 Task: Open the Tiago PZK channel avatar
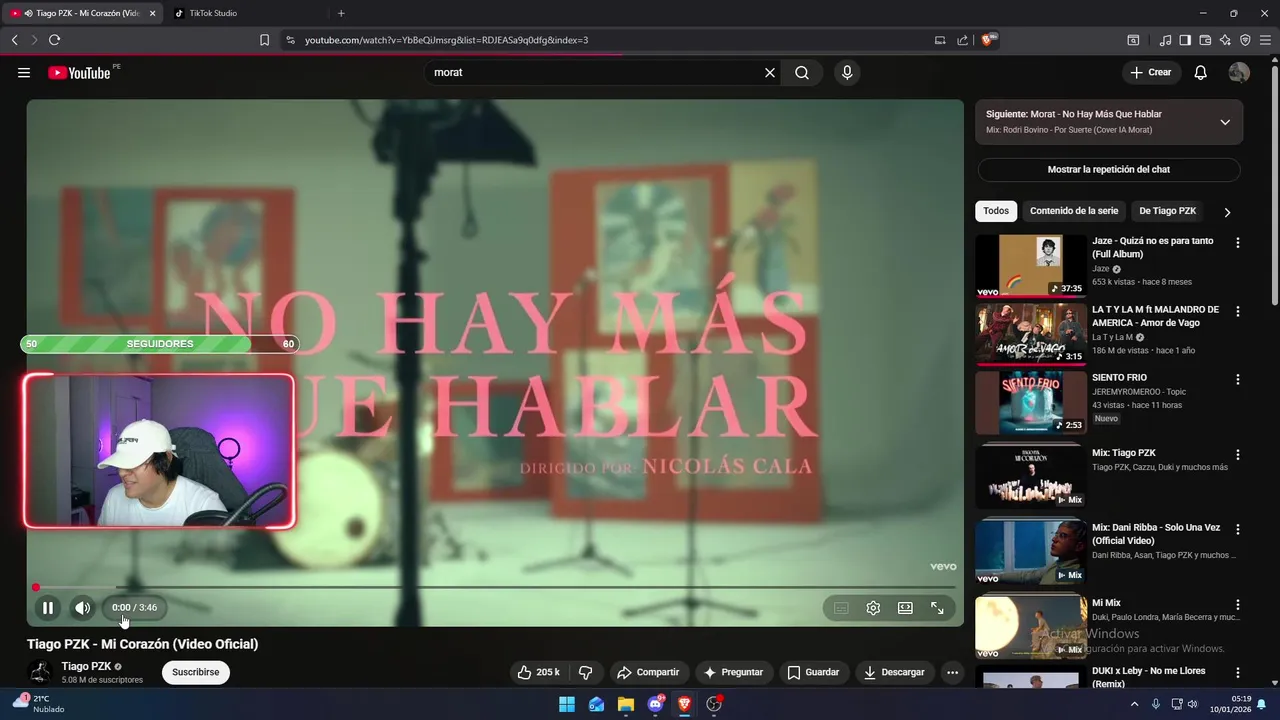[x=41, y=672]
